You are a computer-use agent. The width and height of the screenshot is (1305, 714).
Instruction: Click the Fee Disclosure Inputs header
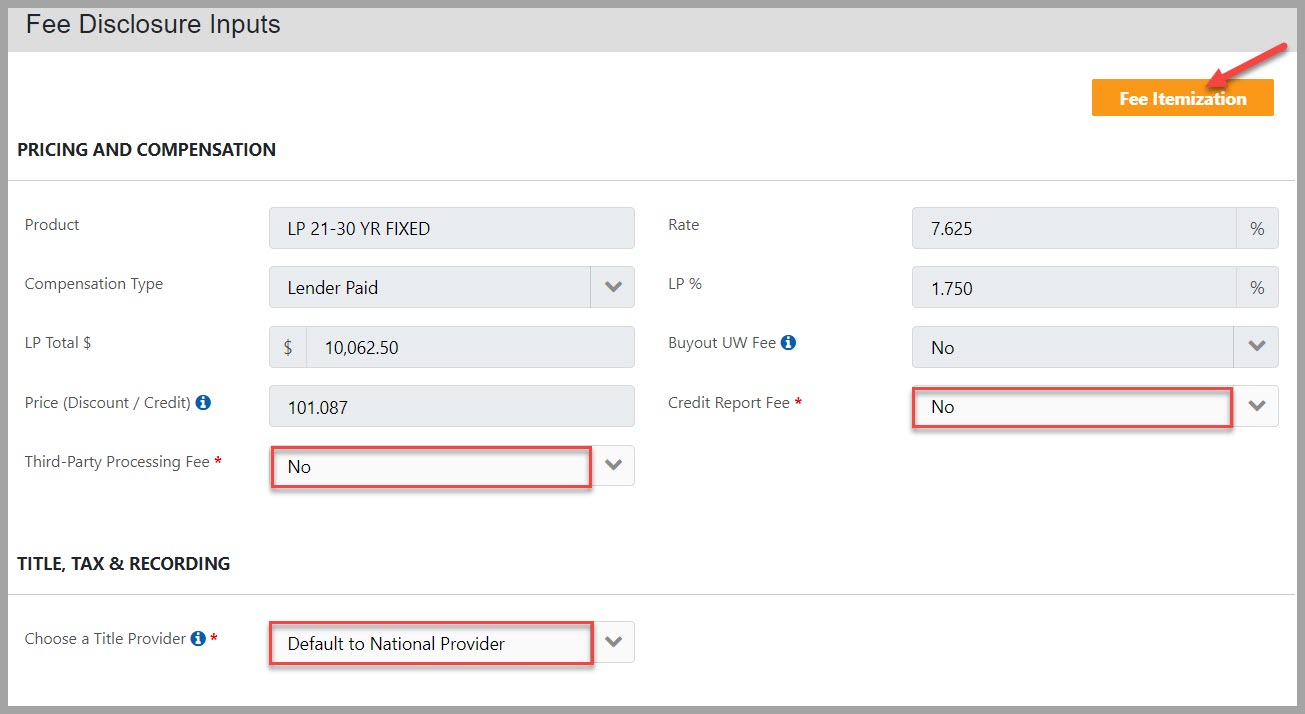point(152,24)
